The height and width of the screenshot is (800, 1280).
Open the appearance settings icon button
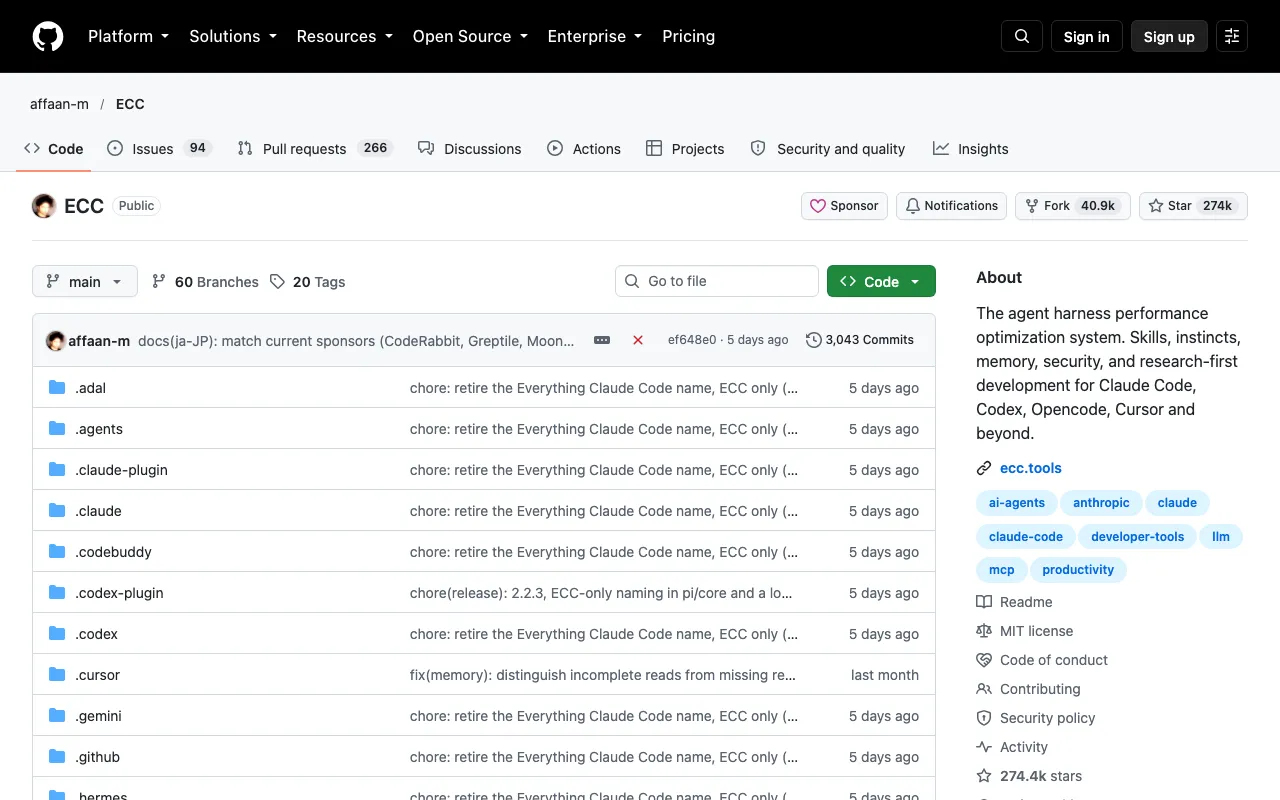coord(1232,36)
